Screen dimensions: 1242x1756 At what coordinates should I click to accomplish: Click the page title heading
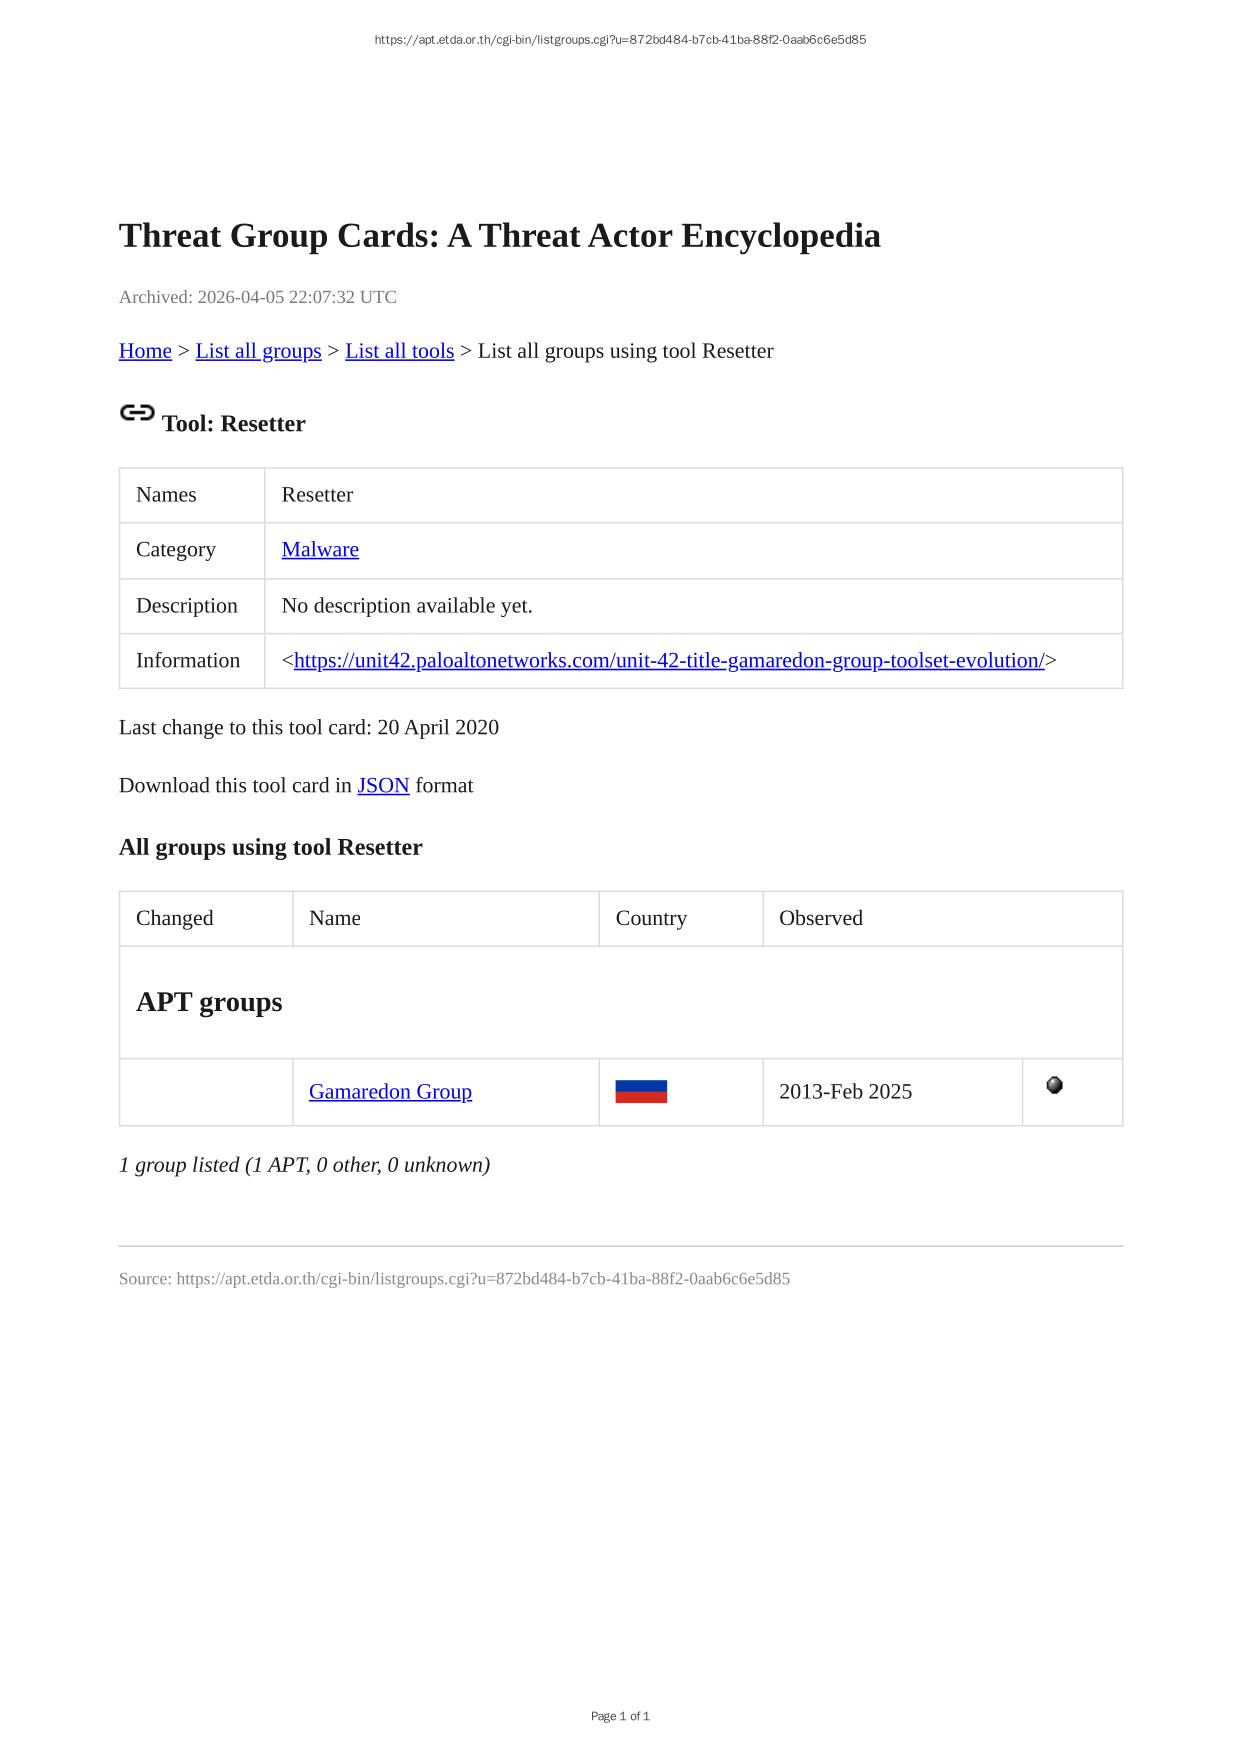[x=499, y=236]
